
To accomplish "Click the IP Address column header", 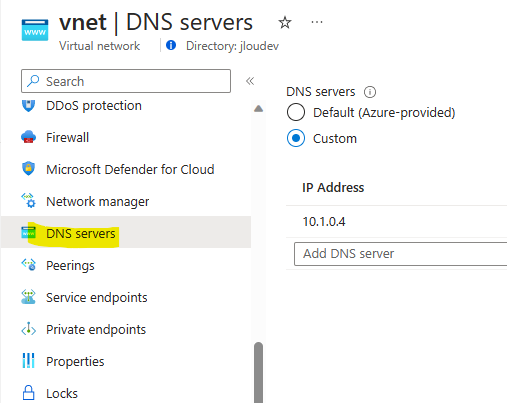I will tap(333, 187).
